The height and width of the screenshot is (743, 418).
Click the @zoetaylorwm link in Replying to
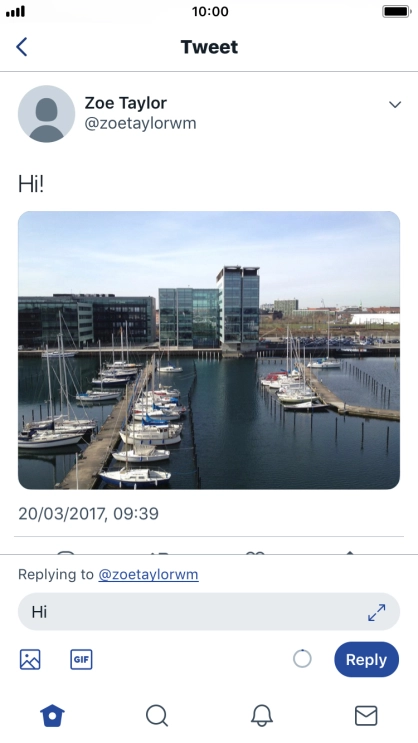148,574
